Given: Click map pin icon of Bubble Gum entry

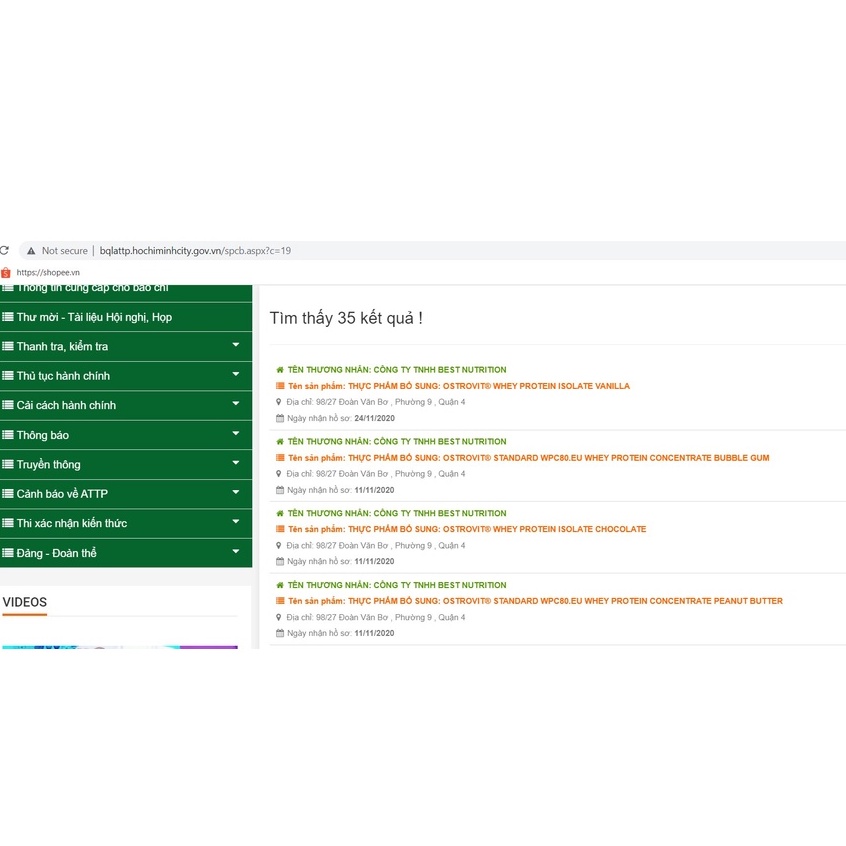Looking at the screenshot, I should tap(280, 474).
